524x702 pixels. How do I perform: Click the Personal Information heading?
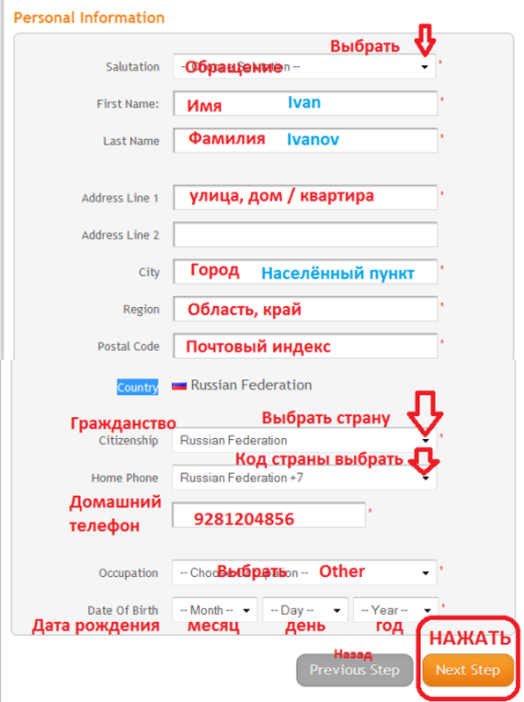pos(89,17)
